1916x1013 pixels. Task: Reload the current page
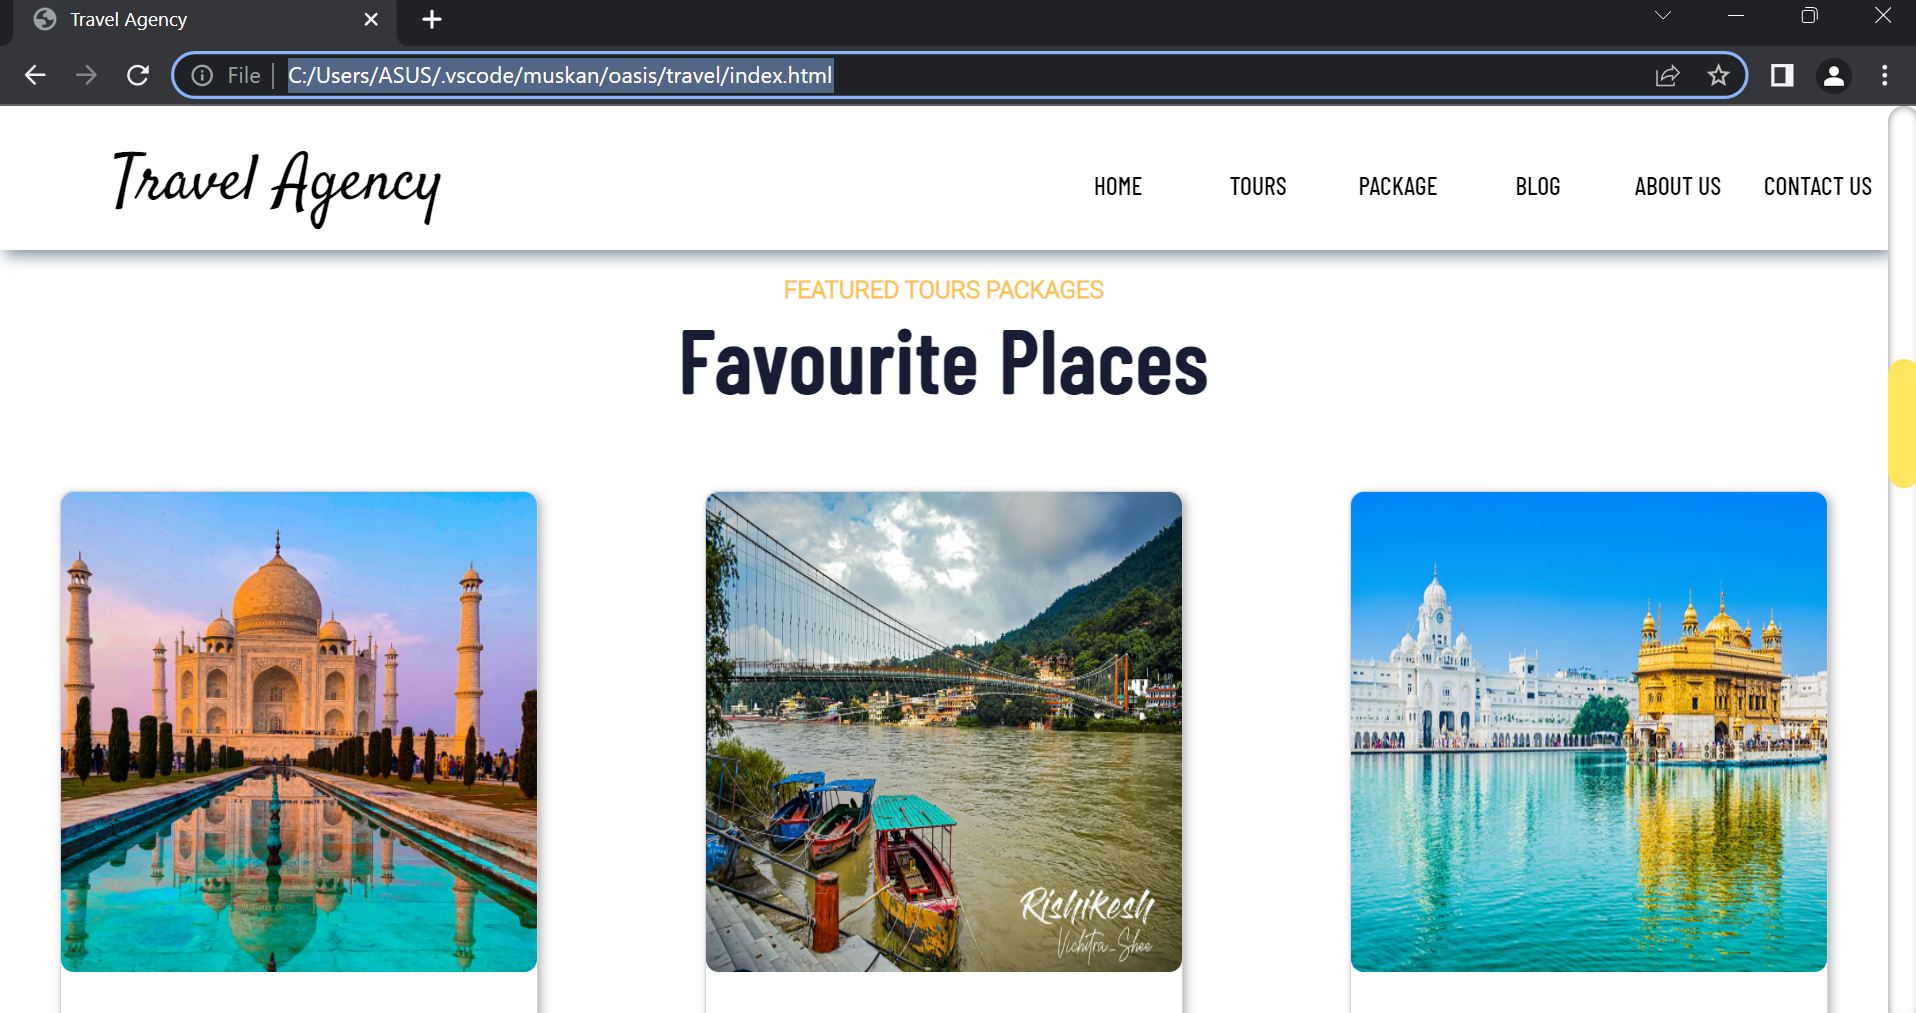pos(138,75)
